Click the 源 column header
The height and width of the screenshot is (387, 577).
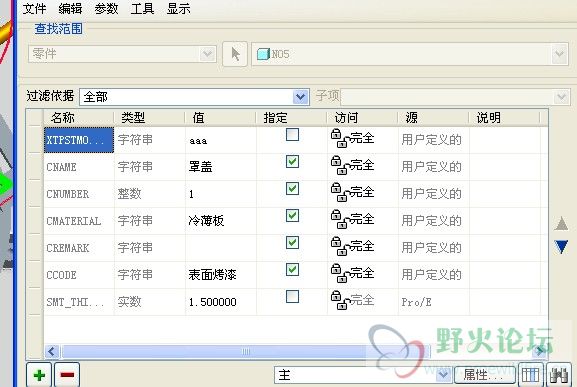[433, 118]
